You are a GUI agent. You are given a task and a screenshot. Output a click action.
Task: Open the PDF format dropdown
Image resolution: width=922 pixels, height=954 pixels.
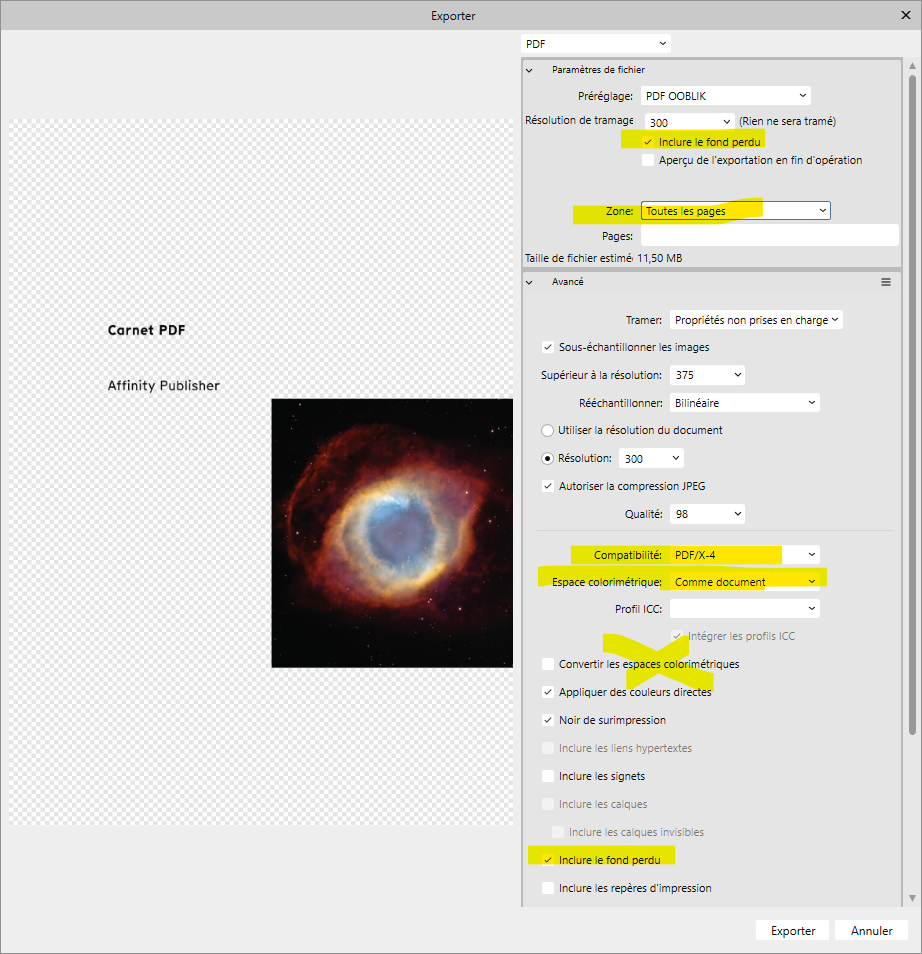pyautogui.click(x=595, y=44)
